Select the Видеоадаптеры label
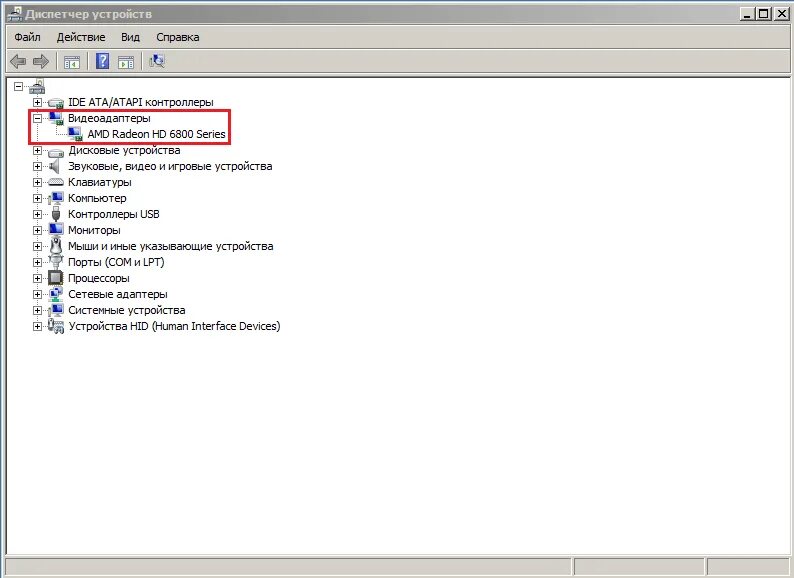The image size is (794, 578). click(109, 119)
